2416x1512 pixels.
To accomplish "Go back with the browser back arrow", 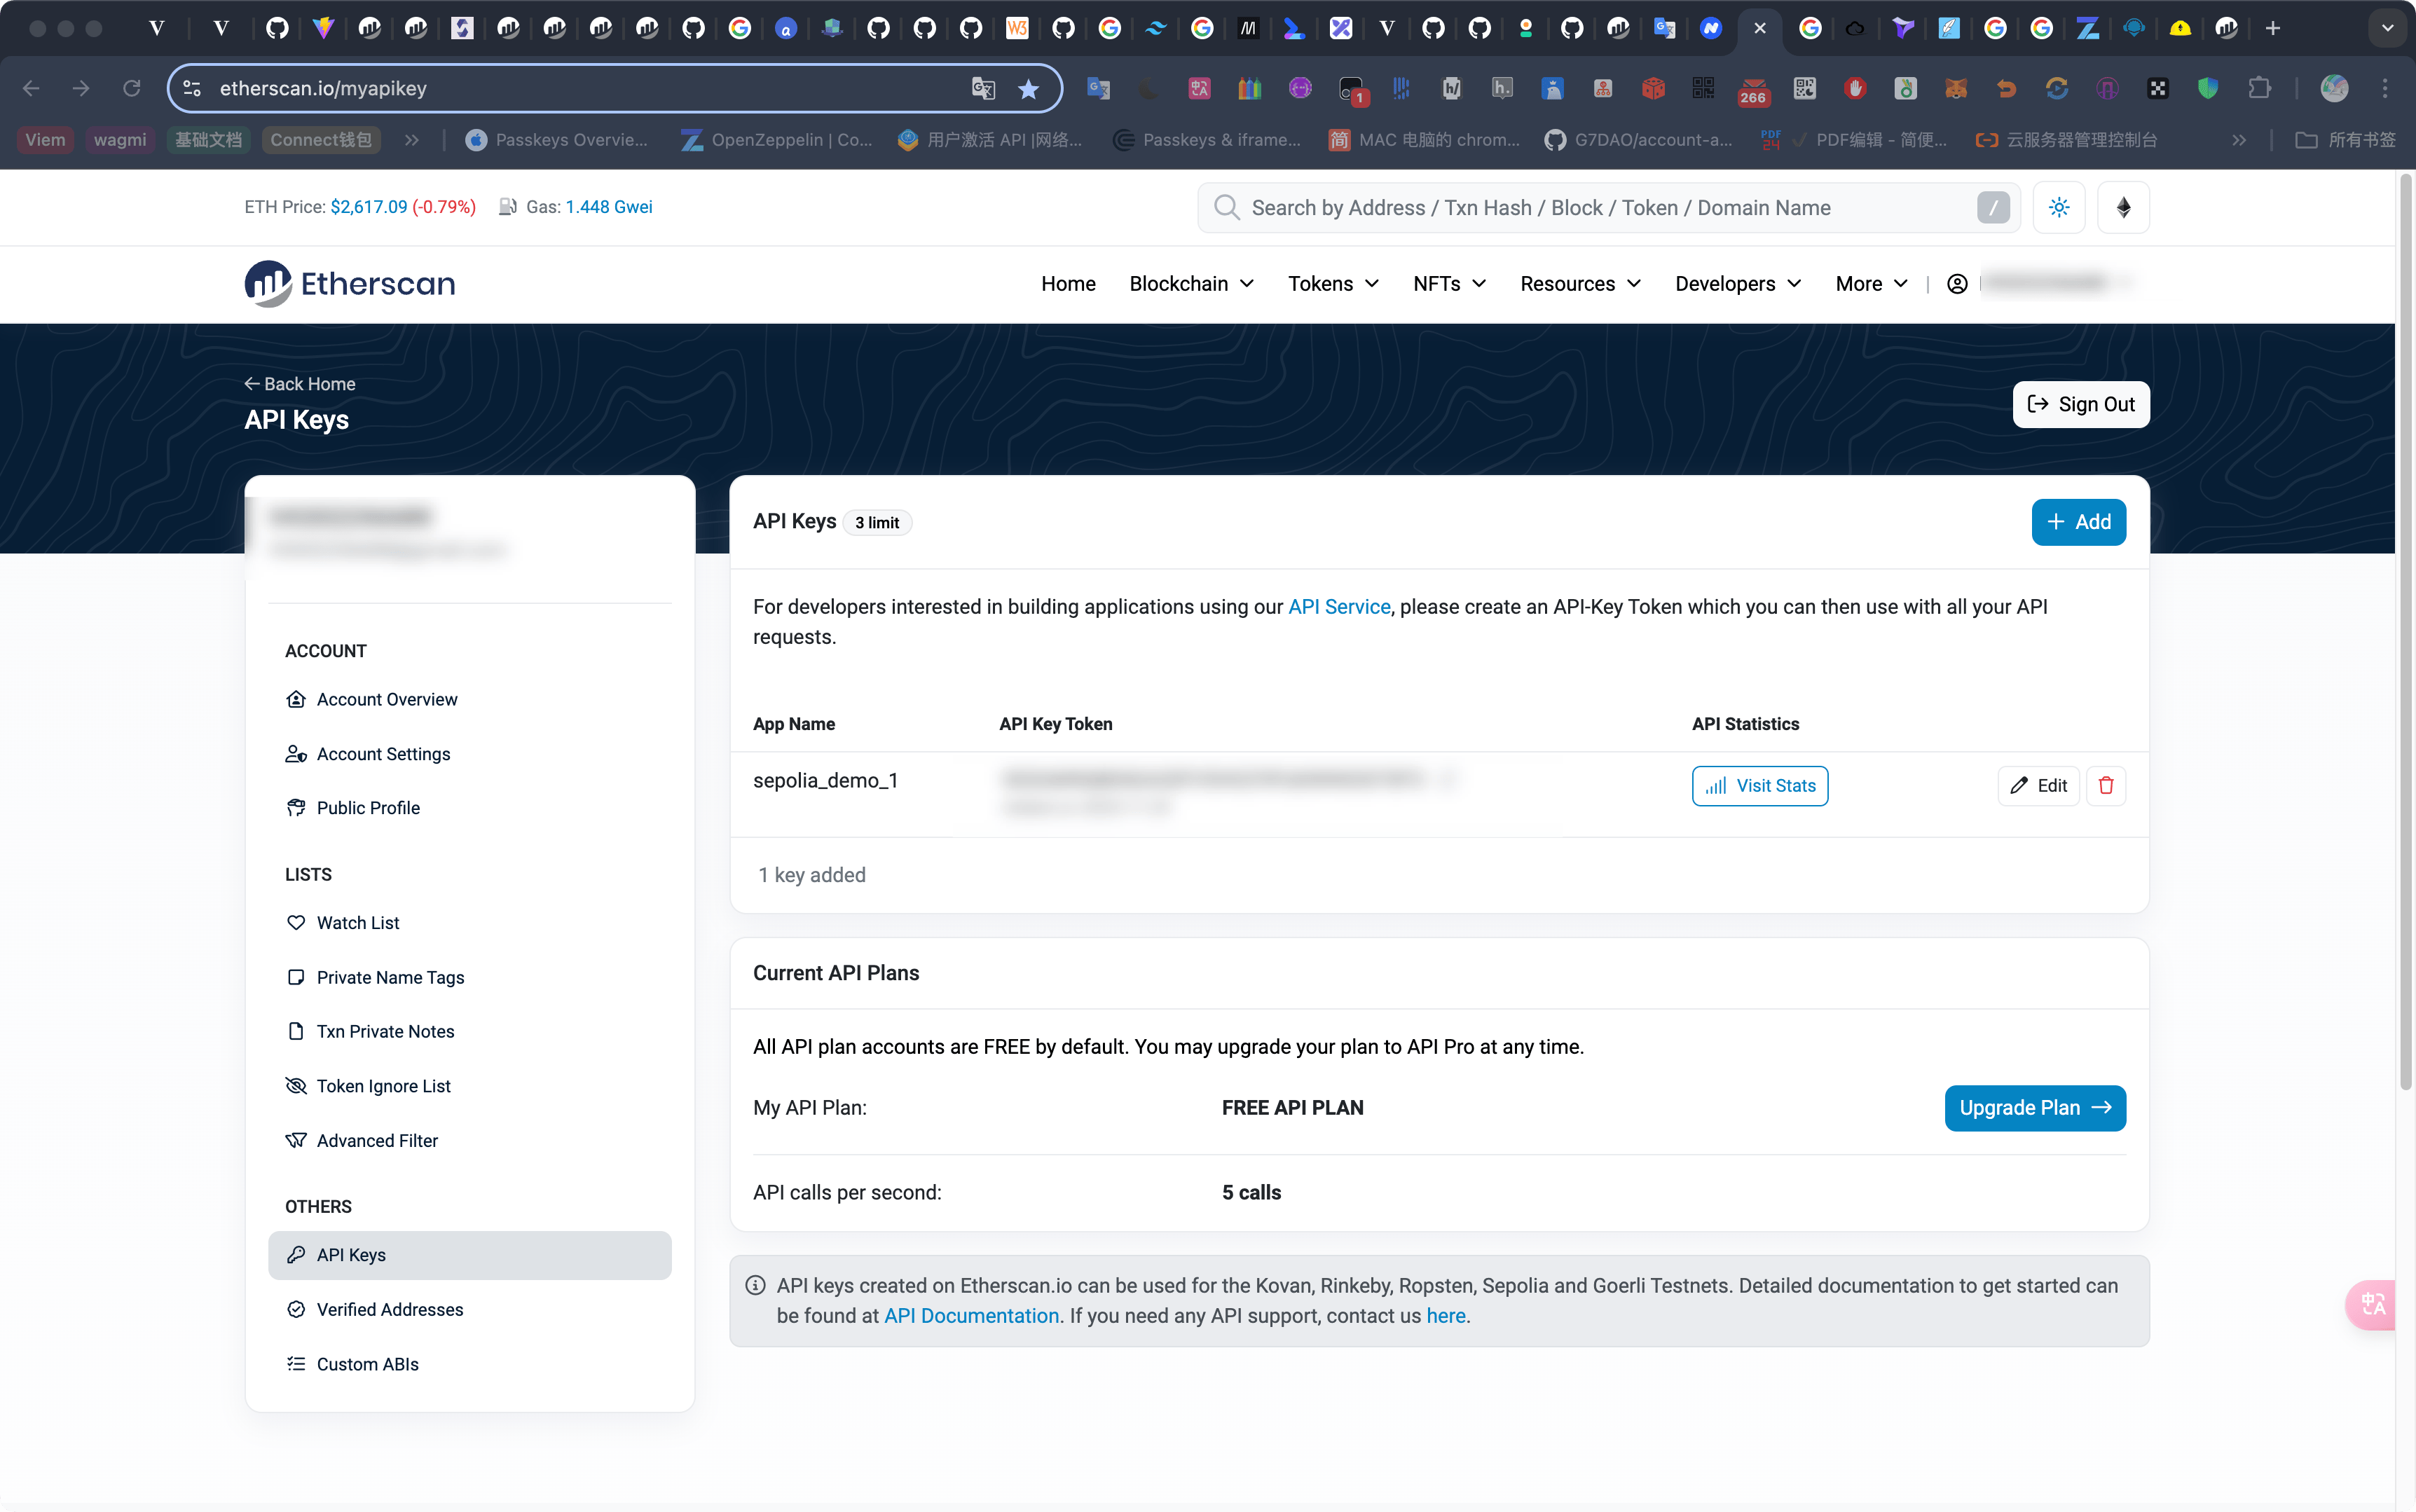I will [x=31, y=89].
